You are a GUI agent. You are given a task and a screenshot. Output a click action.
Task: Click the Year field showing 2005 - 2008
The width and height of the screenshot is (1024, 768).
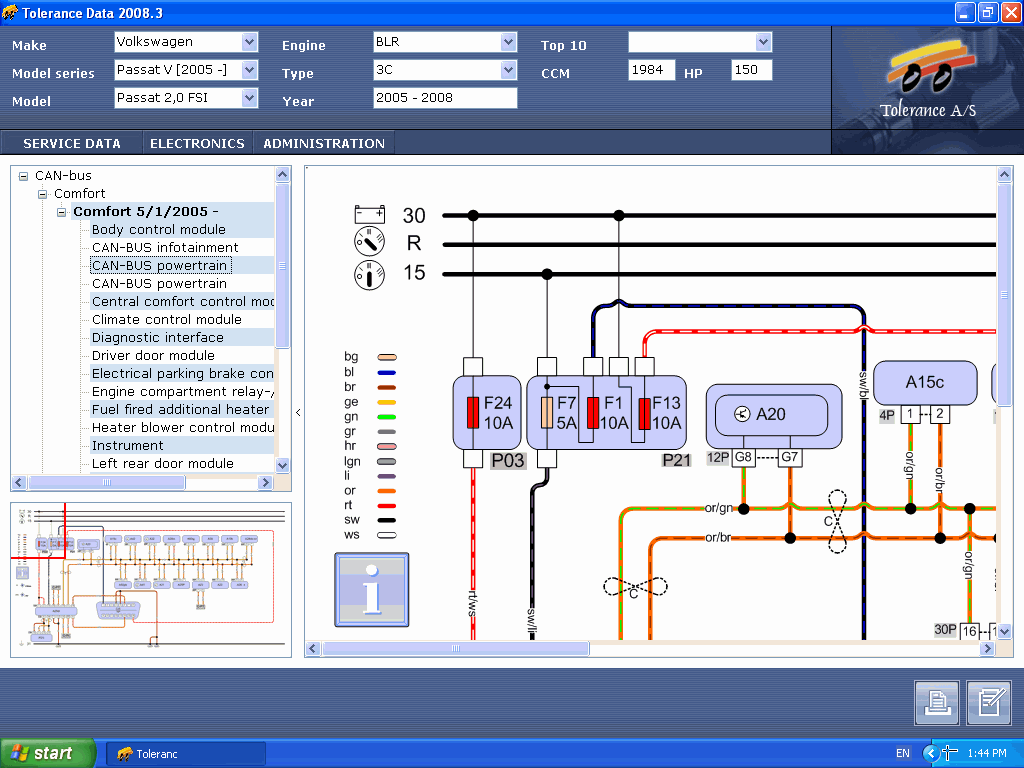[x=445, y=98]
